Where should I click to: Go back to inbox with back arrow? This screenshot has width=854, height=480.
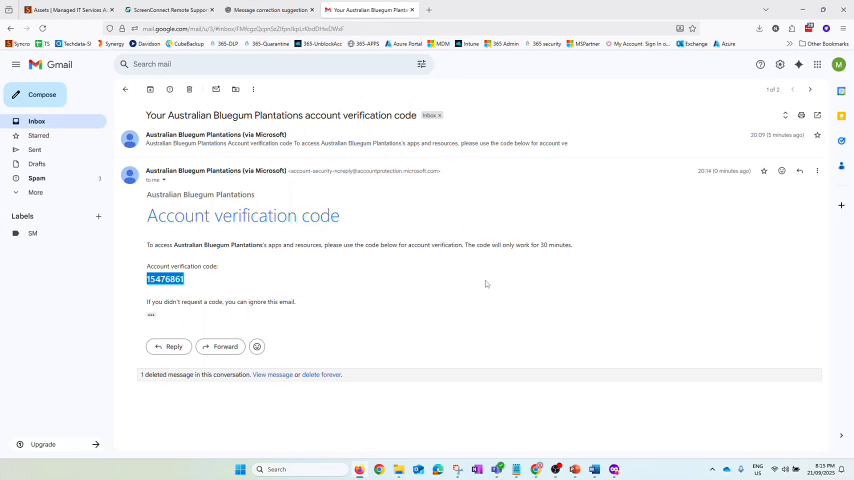126,89
